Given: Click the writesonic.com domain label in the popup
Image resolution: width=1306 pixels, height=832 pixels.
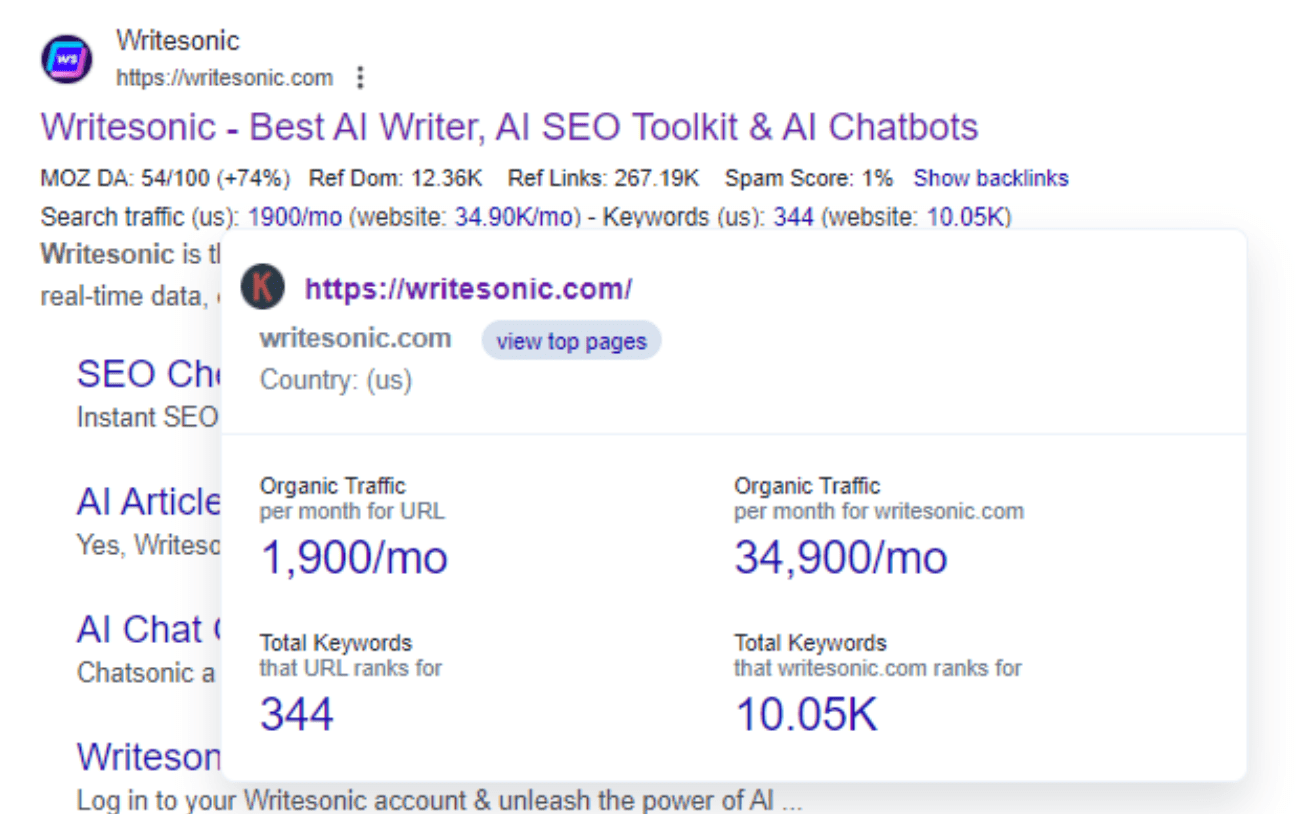Looking at the screenshot, I should (355, 338).
